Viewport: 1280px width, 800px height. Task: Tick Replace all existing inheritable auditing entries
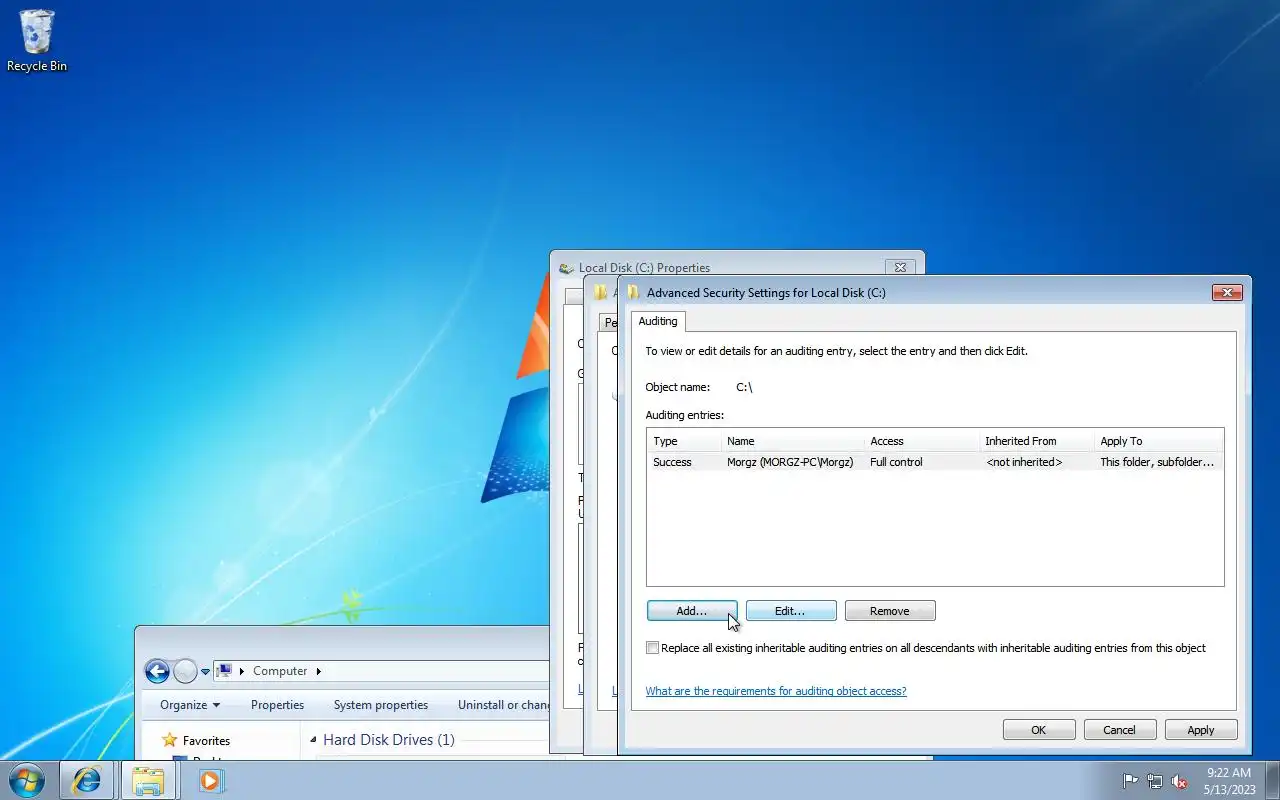tap(653, 648)
